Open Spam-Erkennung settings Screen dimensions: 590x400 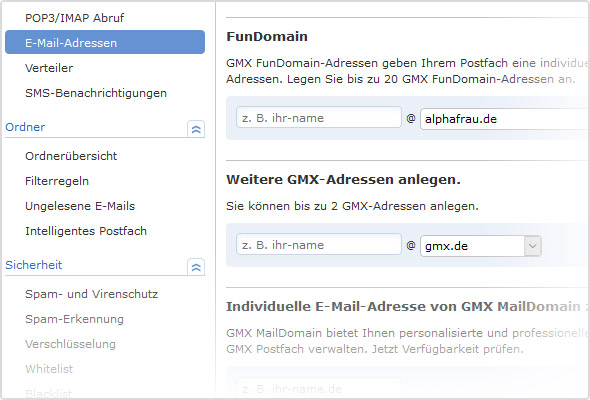tap(75, 319)
